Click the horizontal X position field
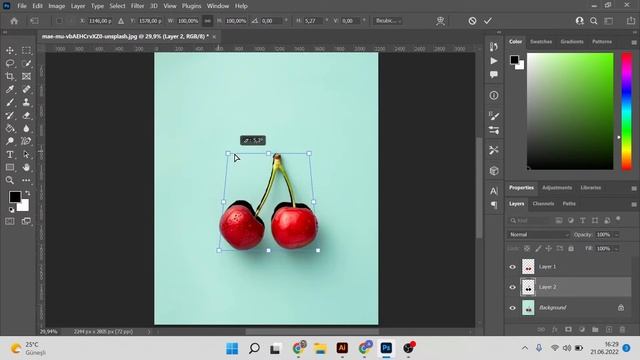The height and width of the screenshot is (360, 640). 100,21
